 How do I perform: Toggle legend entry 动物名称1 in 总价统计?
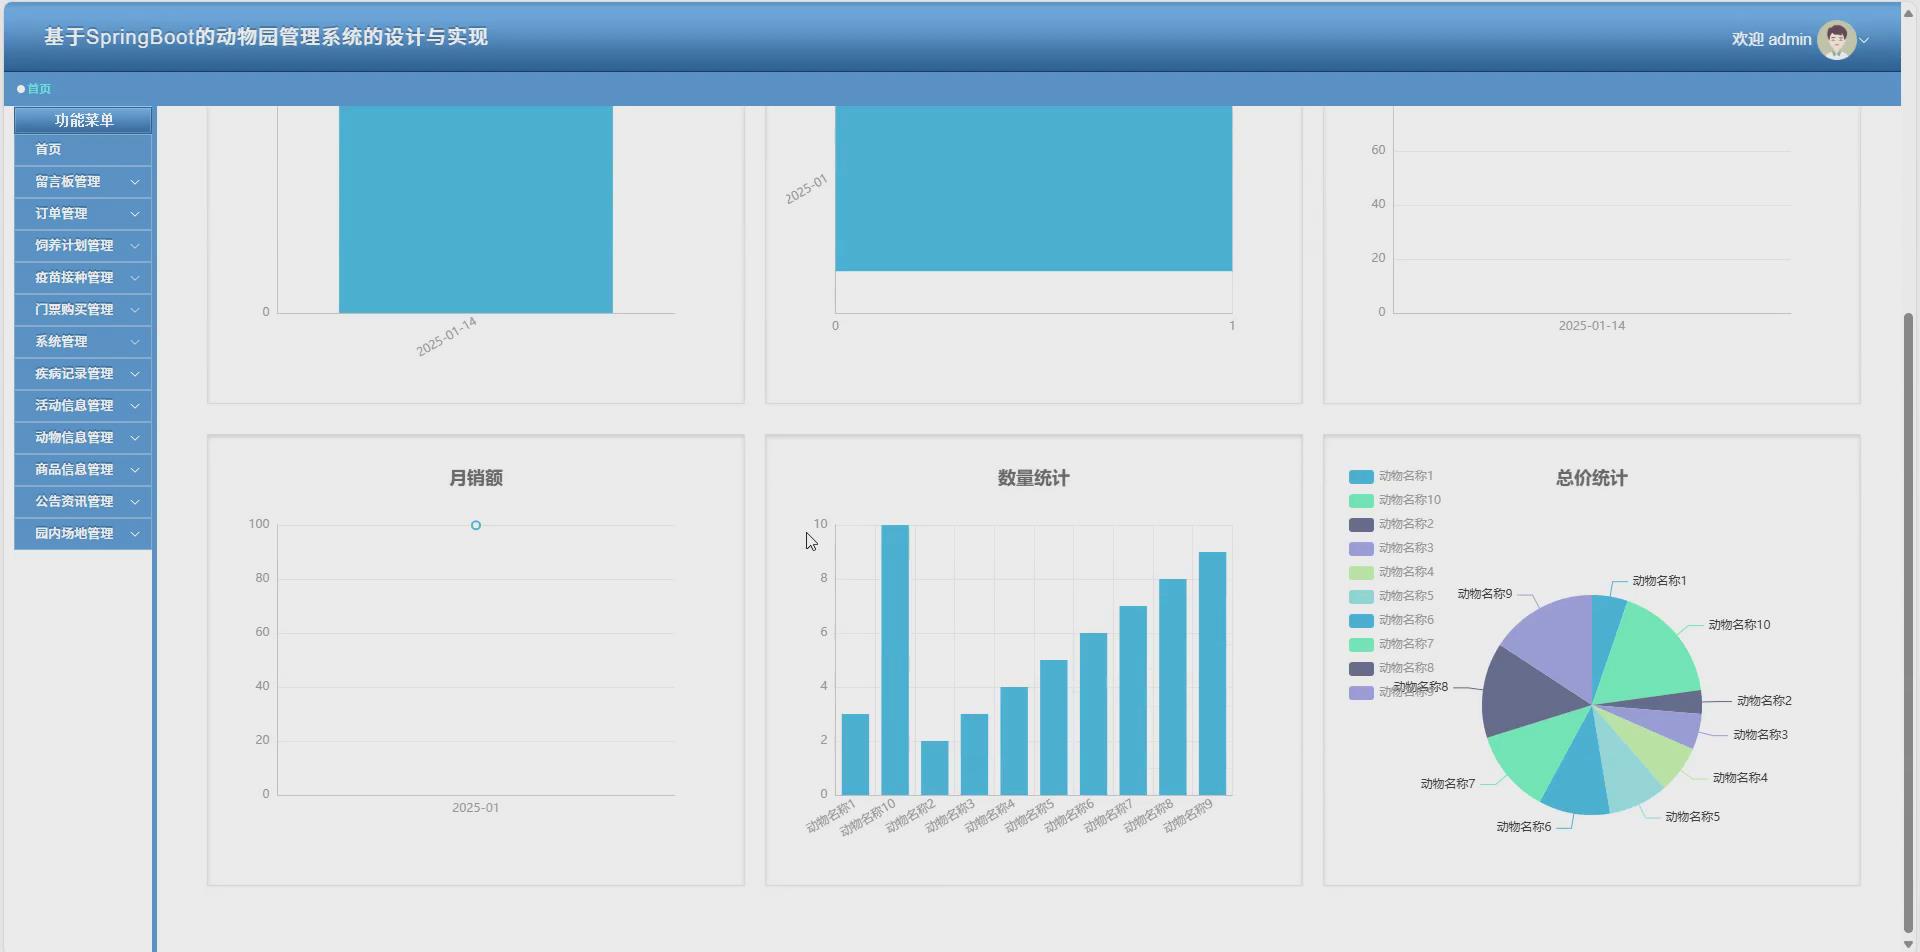[x=1391, y=476]
